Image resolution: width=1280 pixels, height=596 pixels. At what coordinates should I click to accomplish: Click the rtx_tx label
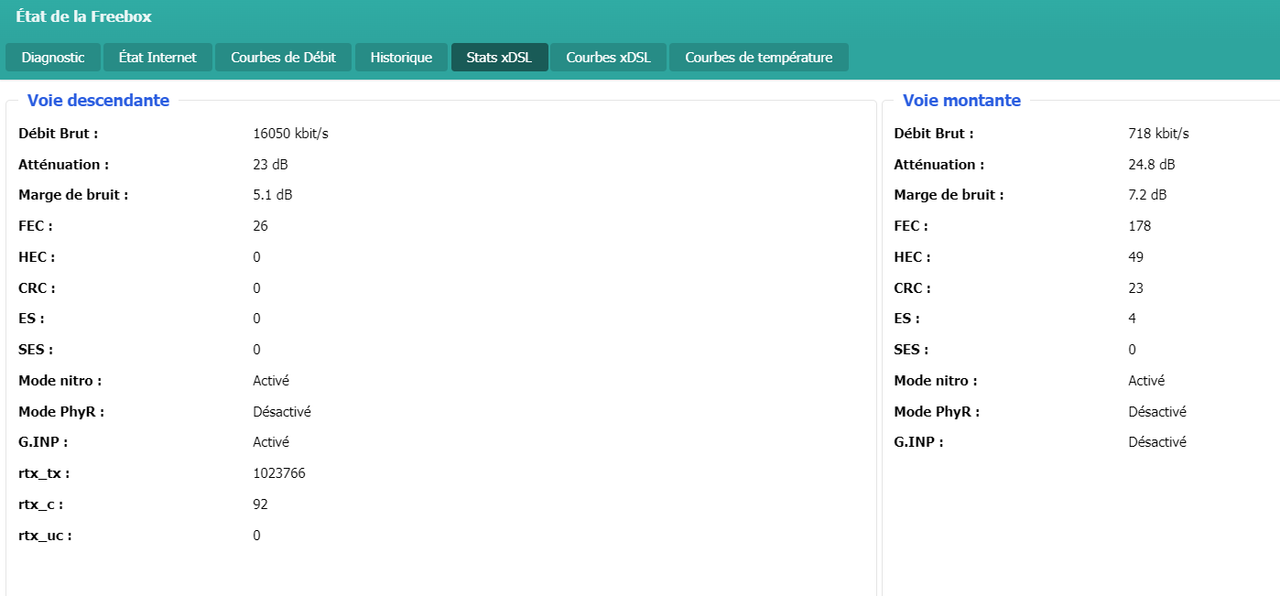(44, 473)
